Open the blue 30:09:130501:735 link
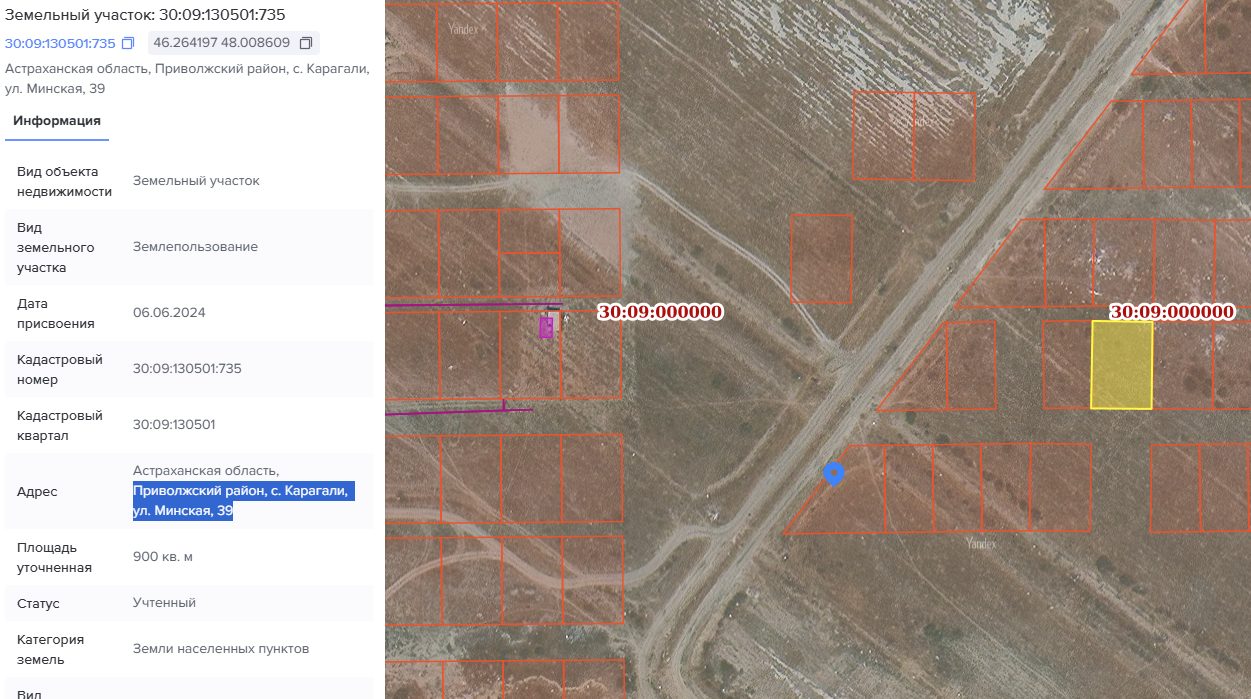 pos(60,44)
